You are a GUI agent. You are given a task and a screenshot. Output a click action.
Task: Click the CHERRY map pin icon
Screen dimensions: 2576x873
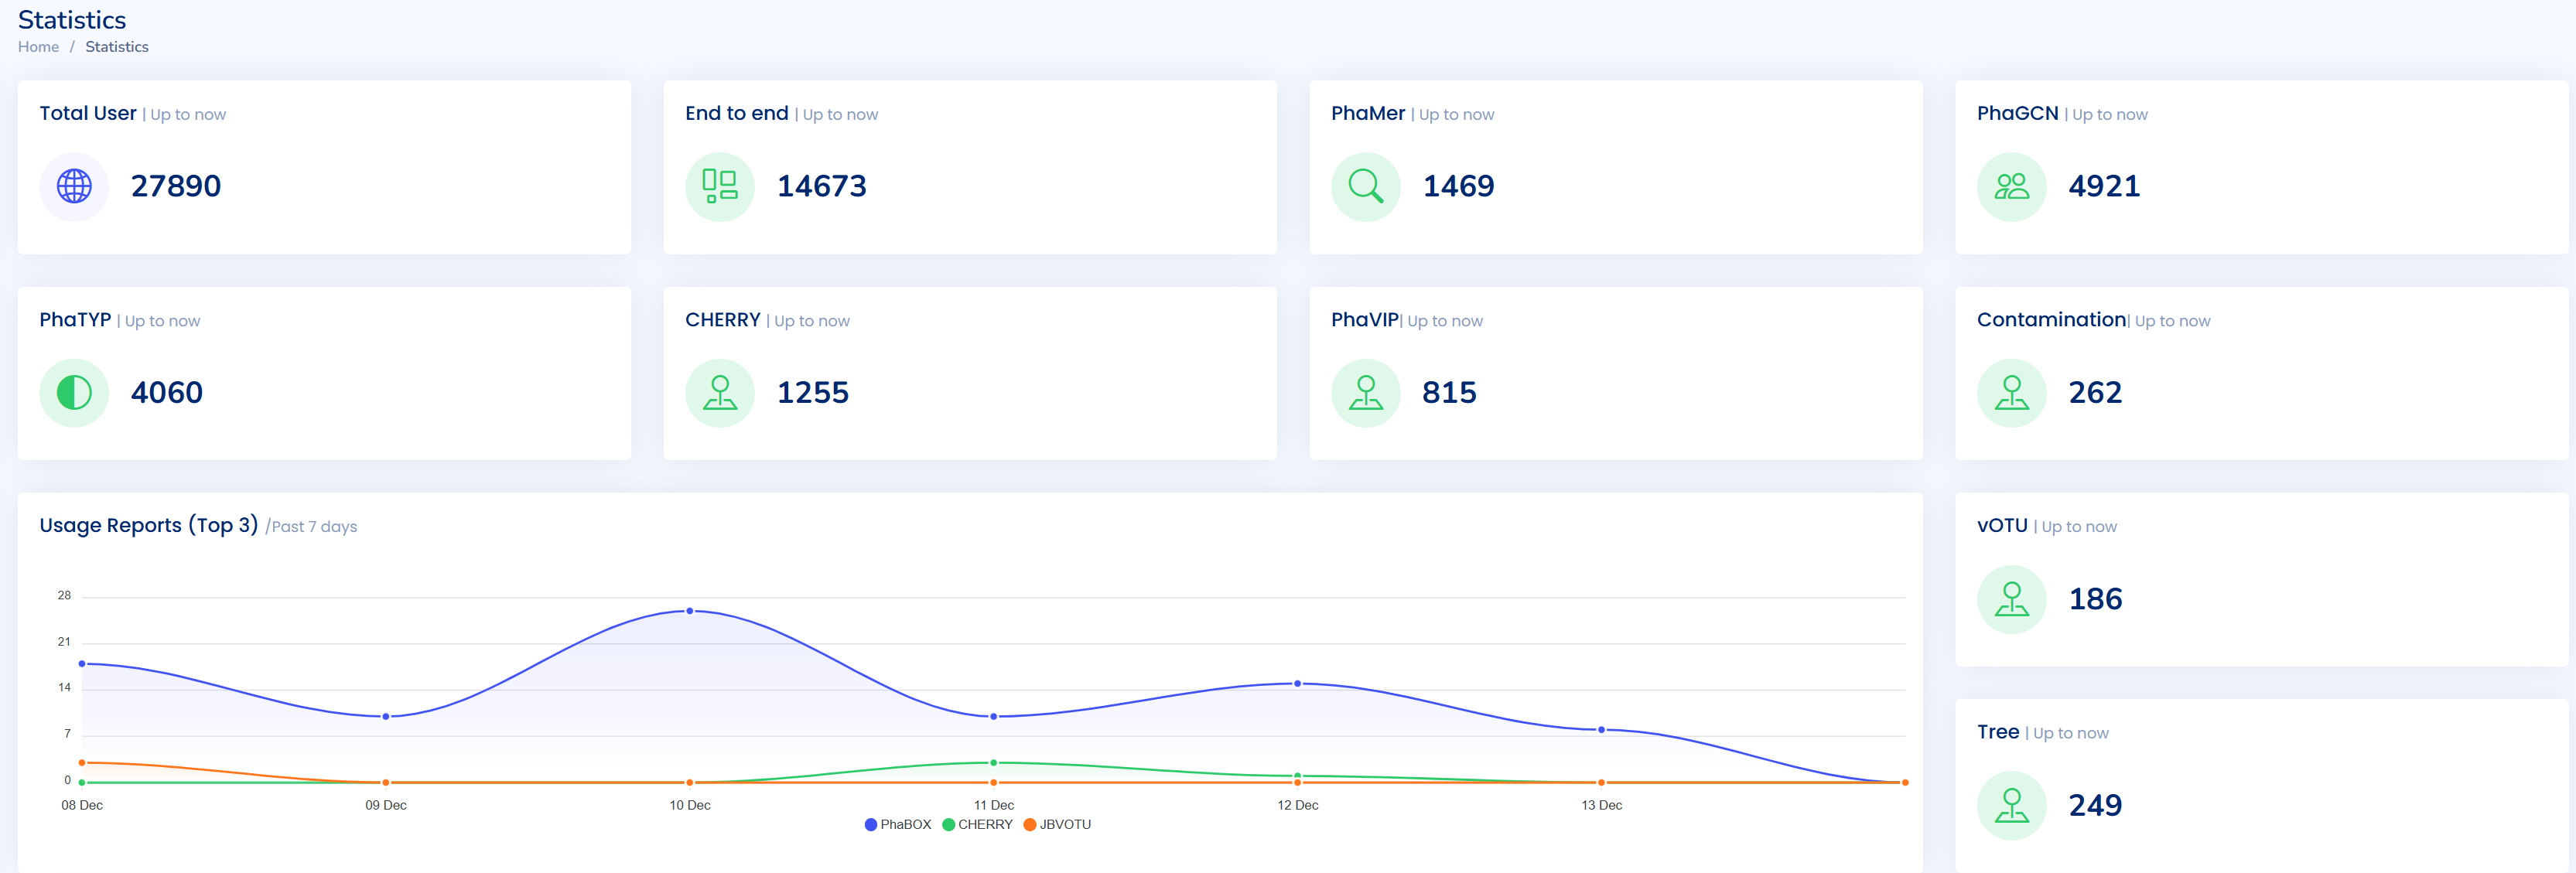(x=719, y=393)
